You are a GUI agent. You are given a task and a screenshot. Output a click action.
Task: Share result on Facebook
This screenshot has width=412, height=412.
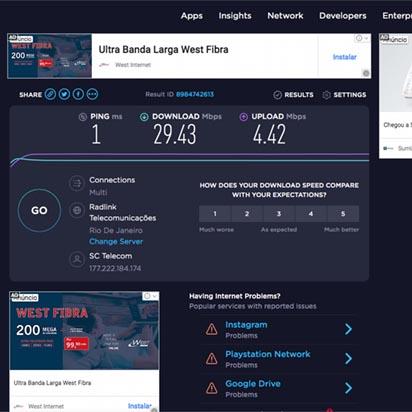click(x=78, y=94)
